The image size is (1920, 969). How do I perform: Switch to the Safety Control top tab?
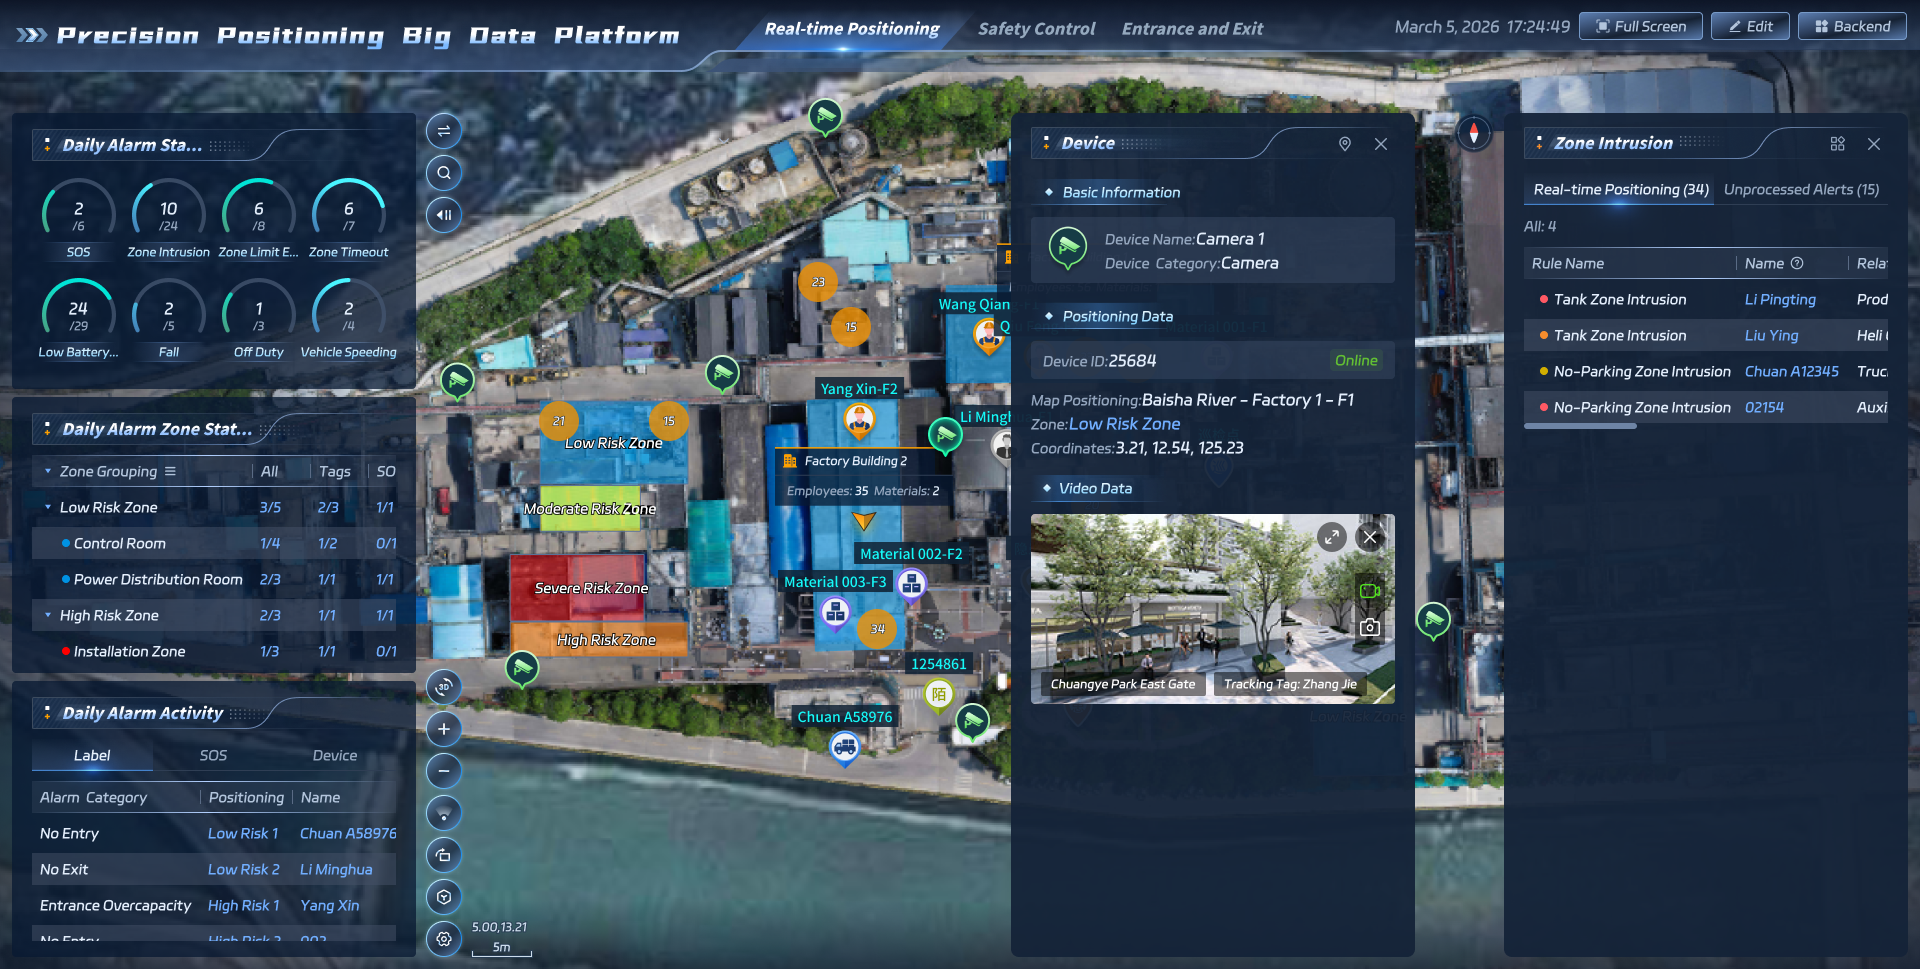click(1036, 29)
